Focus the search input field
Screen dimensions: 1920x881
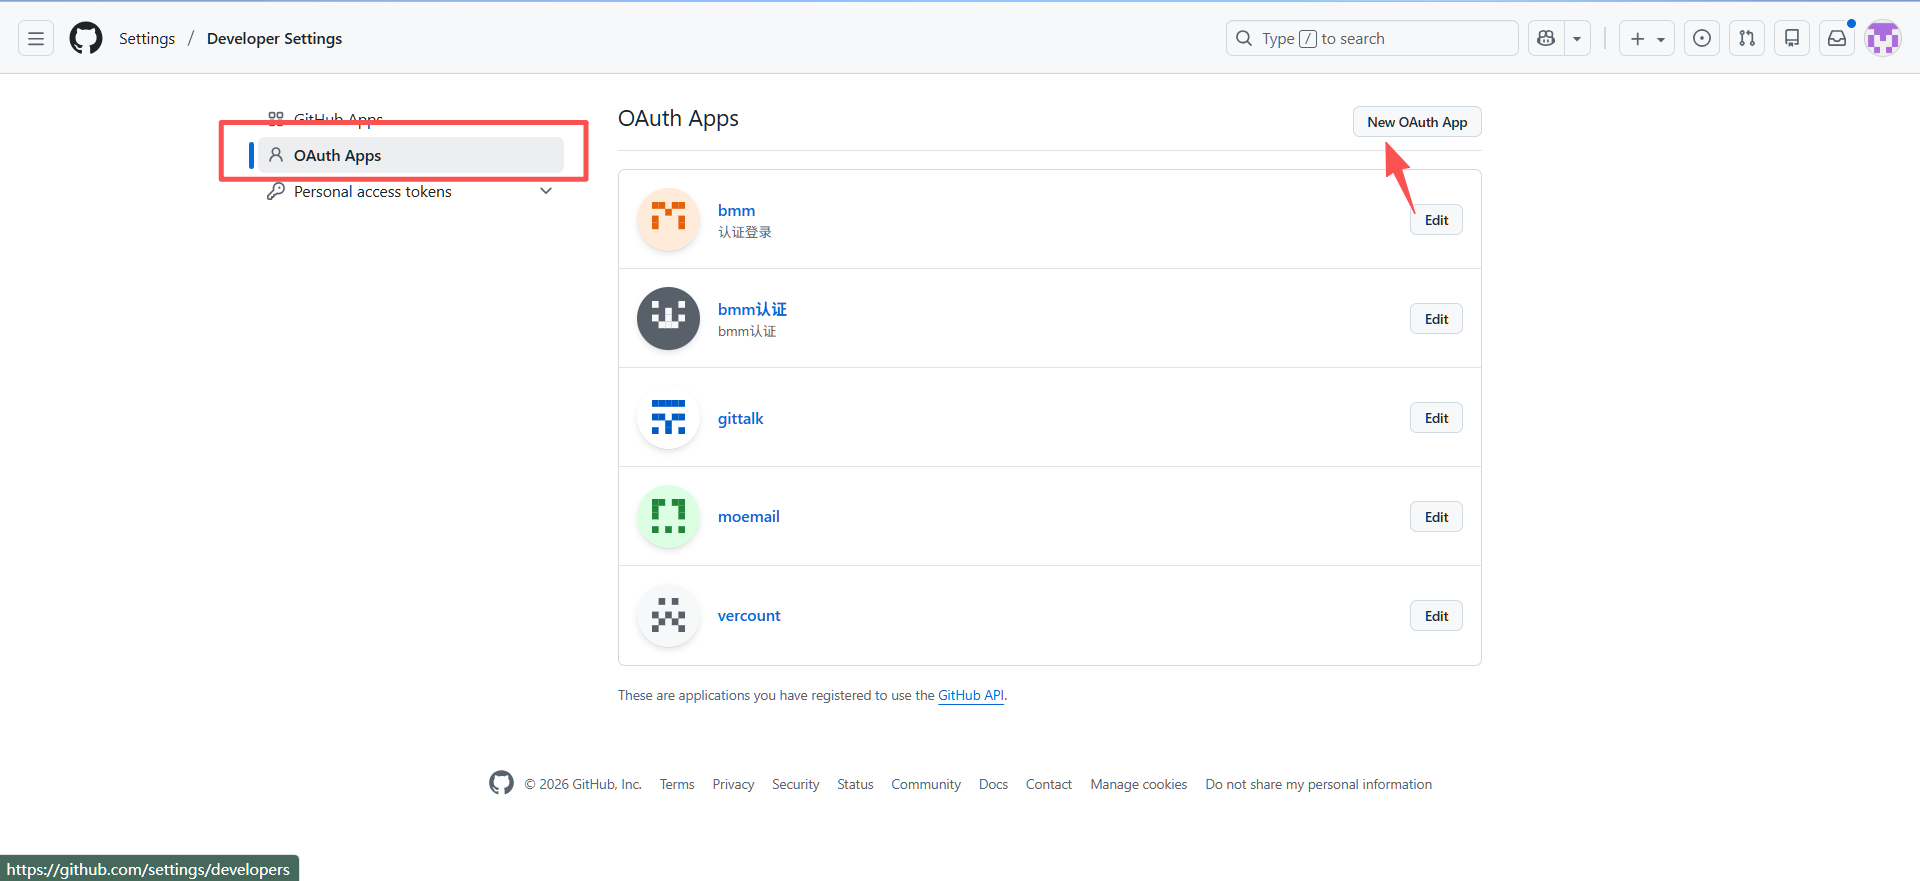point(1372,39)
